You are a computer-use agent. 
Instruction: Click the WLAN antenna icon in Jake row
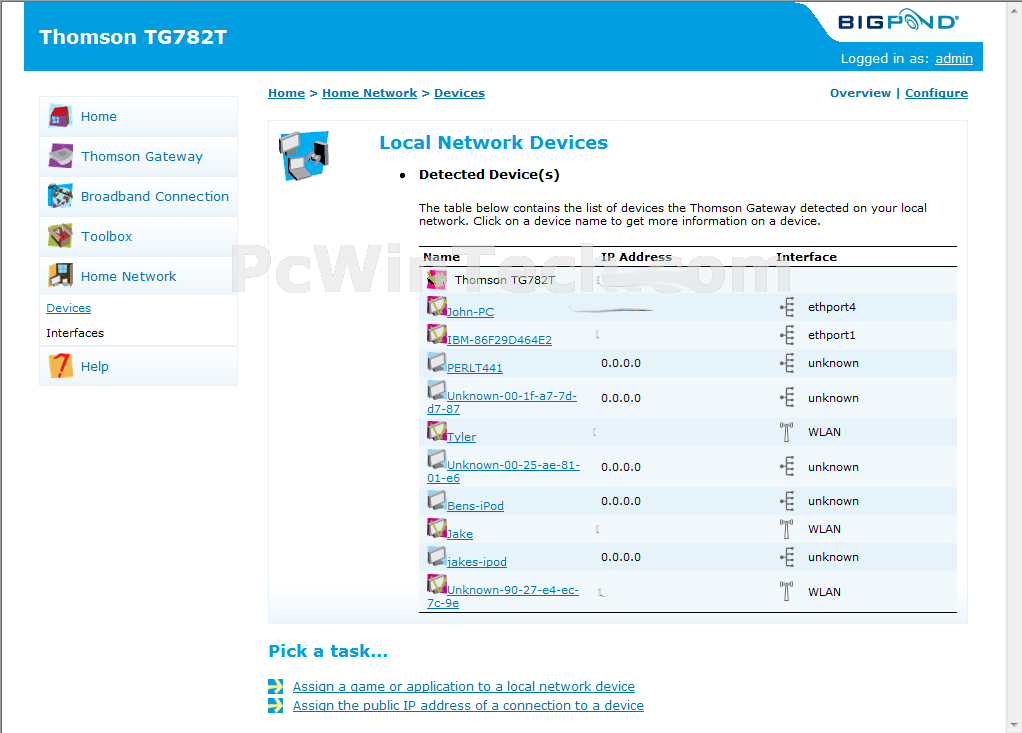coord(787,529)
